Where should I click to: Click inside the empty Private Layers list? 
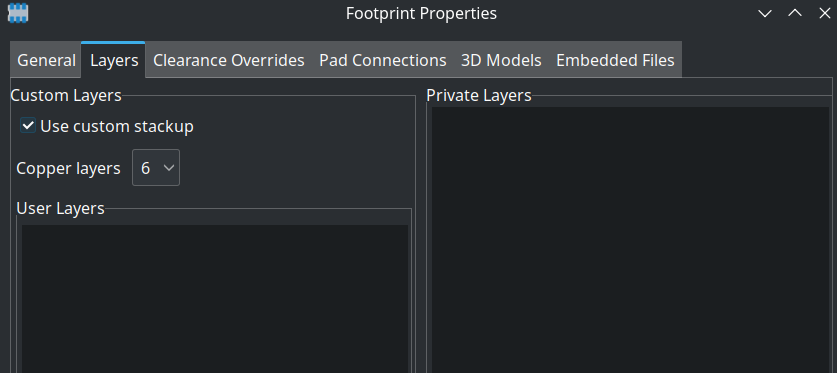(630, 240)
